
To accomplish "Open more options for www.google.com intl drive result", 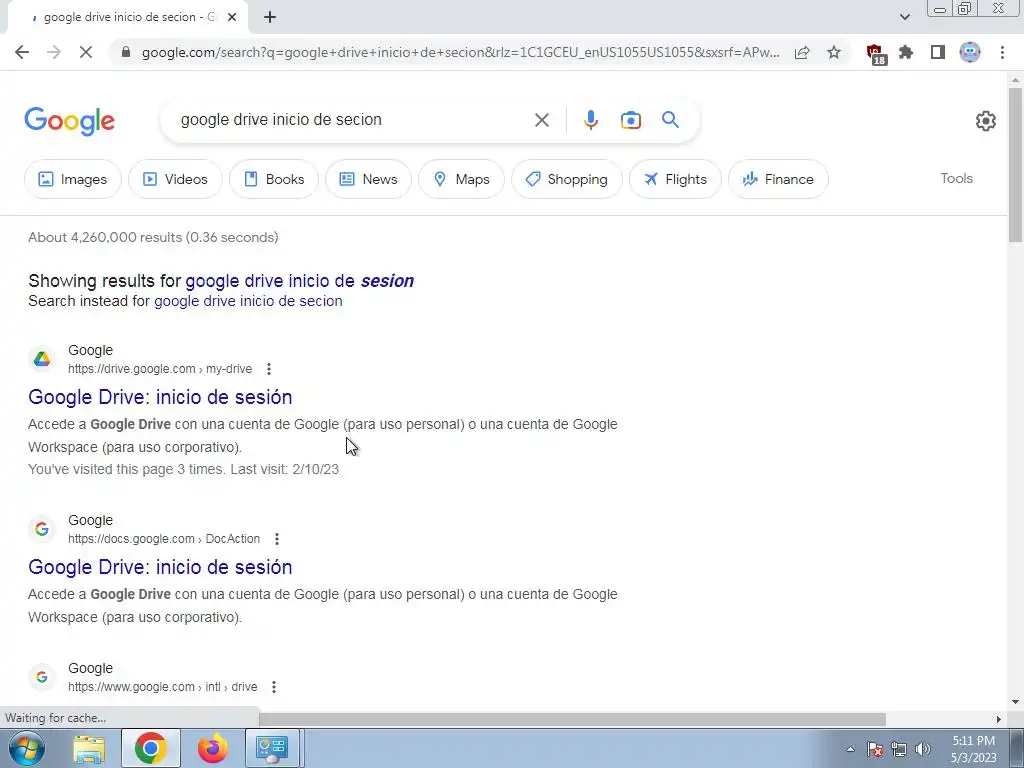I will tap(274, 687).
